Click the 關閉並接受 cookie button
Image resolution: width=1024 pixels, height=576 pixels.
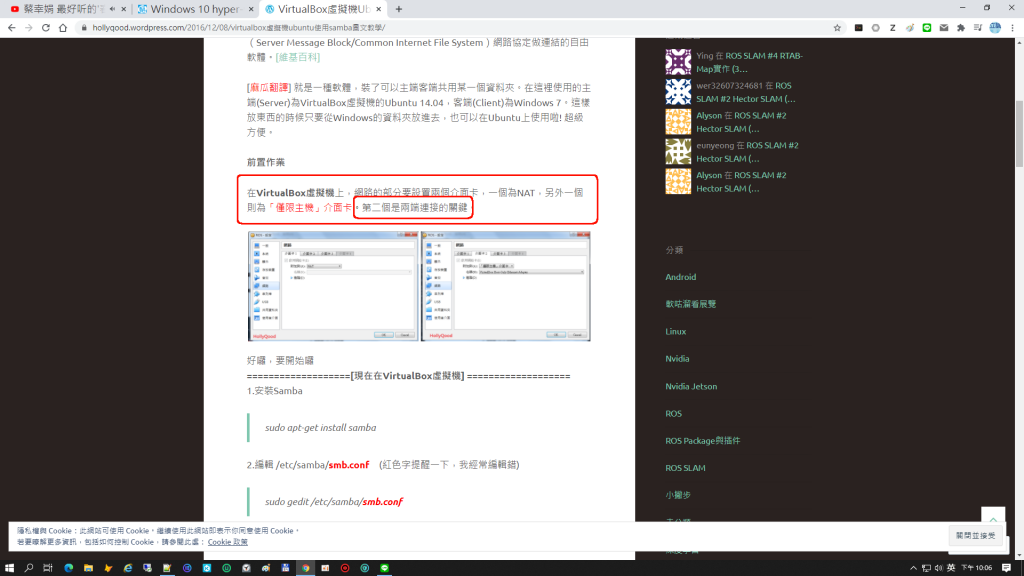[x=976, y=536]
